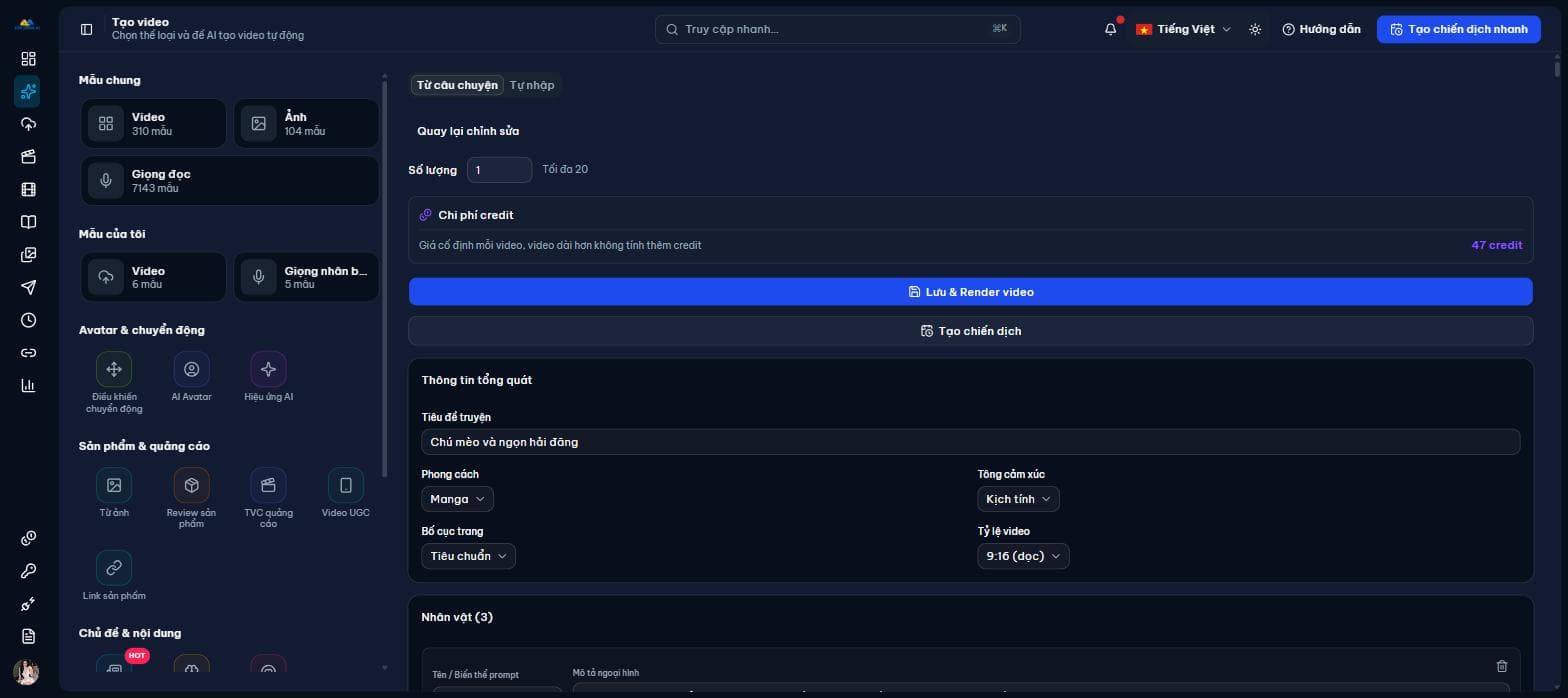Open the cloud upload icon in sidebar
The height and width of the screenshot is (698, 1568).
click(28, 124)
